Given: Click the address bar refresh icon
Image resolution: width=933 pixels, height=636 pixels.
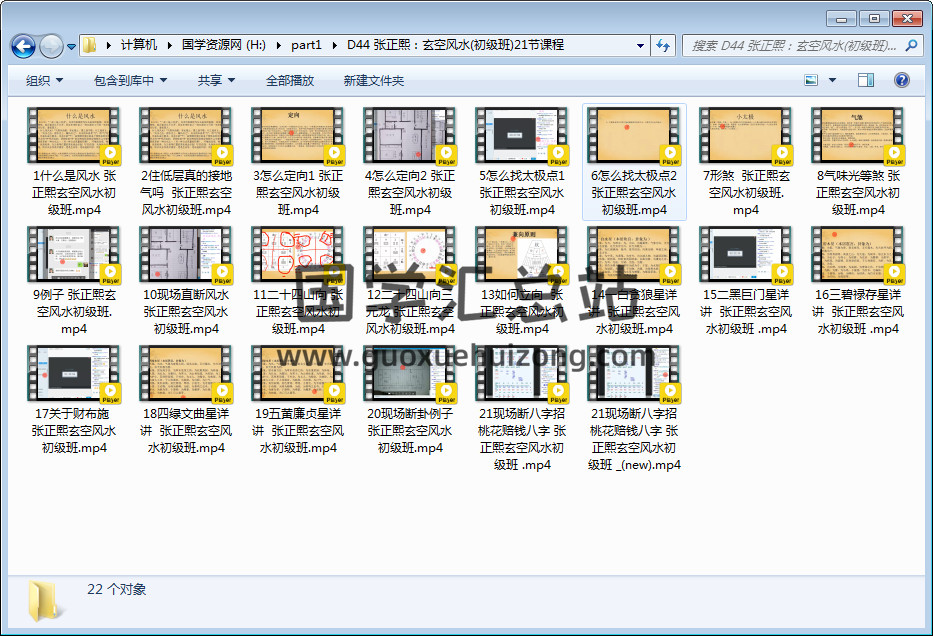Looking at the screenshot, I should click(662, 45).
